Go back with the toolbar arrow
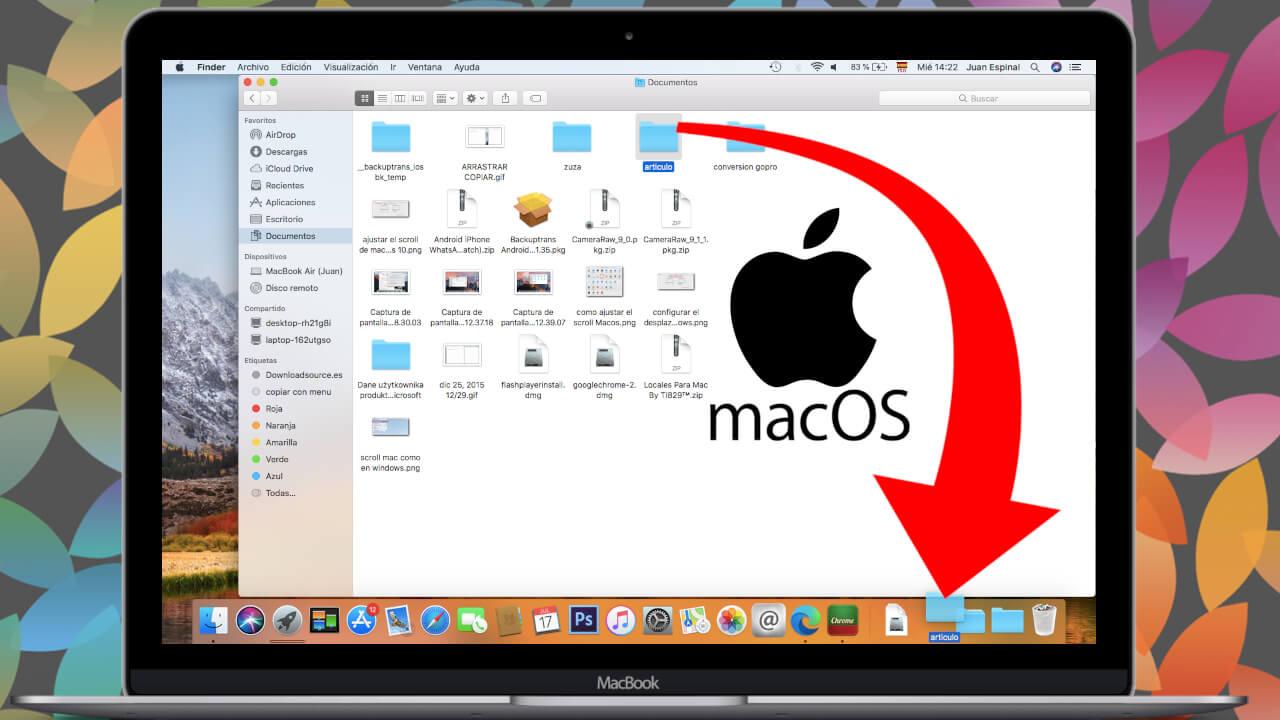Image resolution: width=1280 pixels, height=720 pixels. coord(252,98)
